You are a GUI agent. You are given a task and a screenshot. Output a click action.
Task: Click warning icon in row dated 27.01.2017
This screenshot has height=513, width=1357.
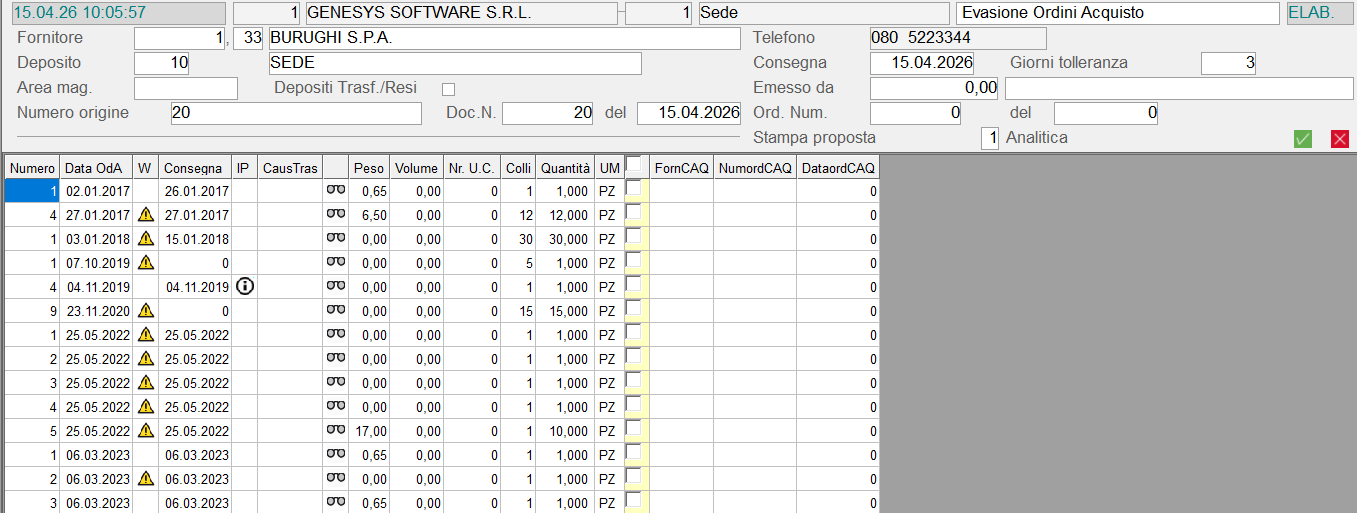(146, 214)
